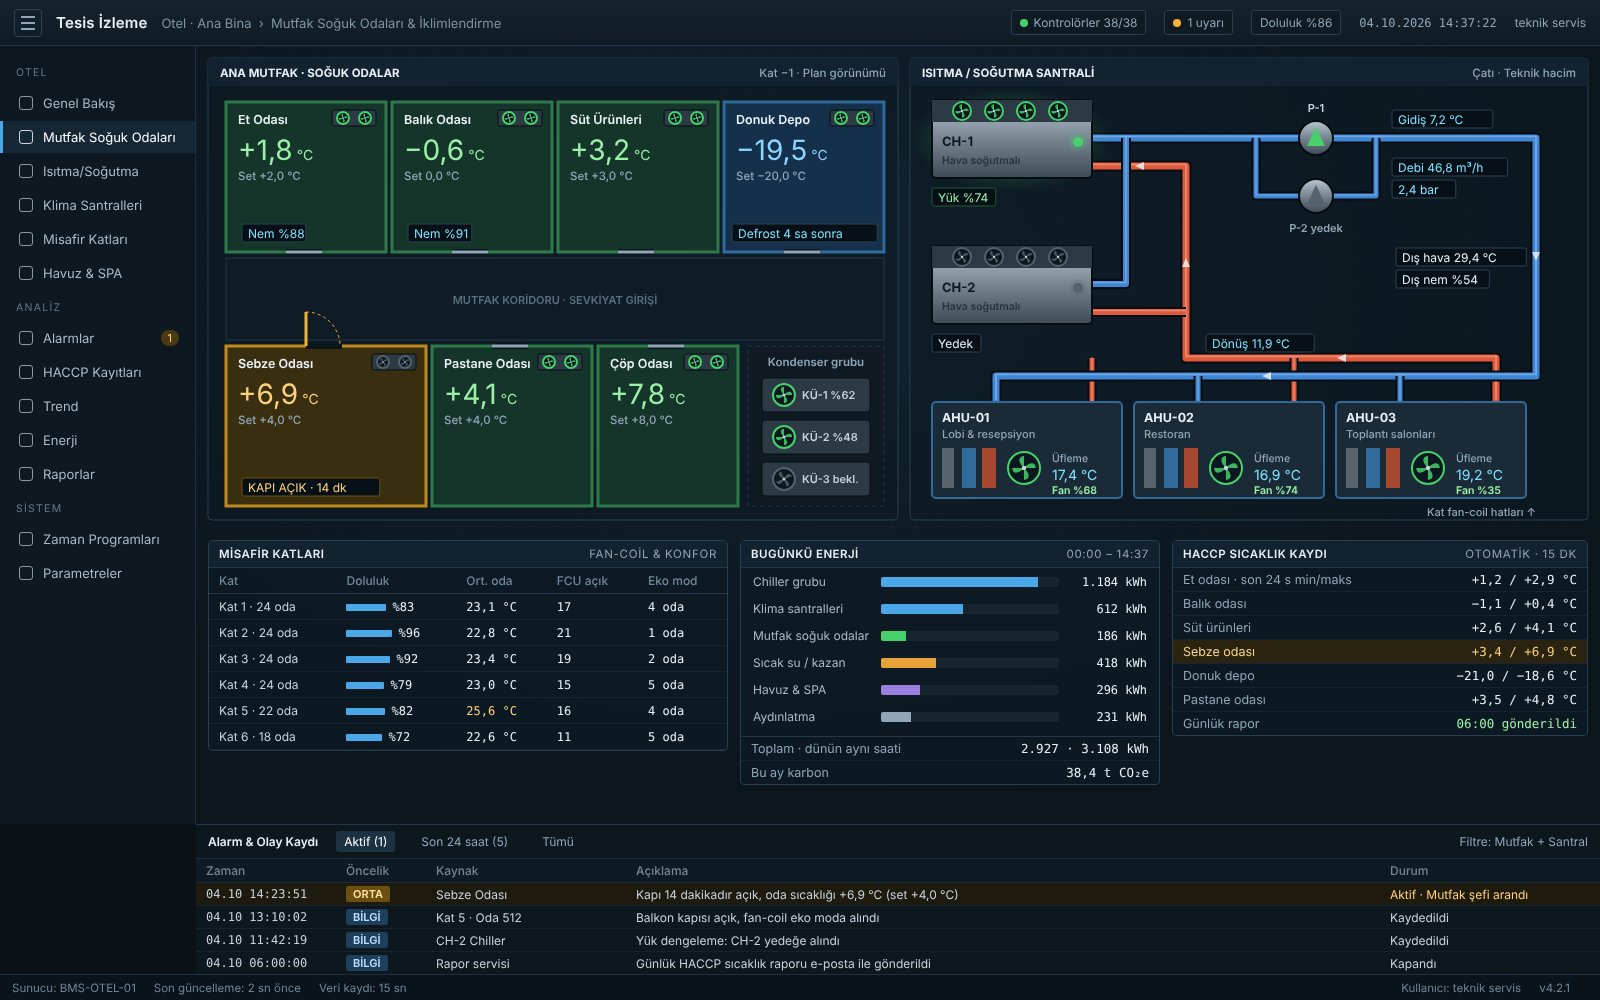
Task: Switch to Tümü tab
Action: [x=558, y=842]
